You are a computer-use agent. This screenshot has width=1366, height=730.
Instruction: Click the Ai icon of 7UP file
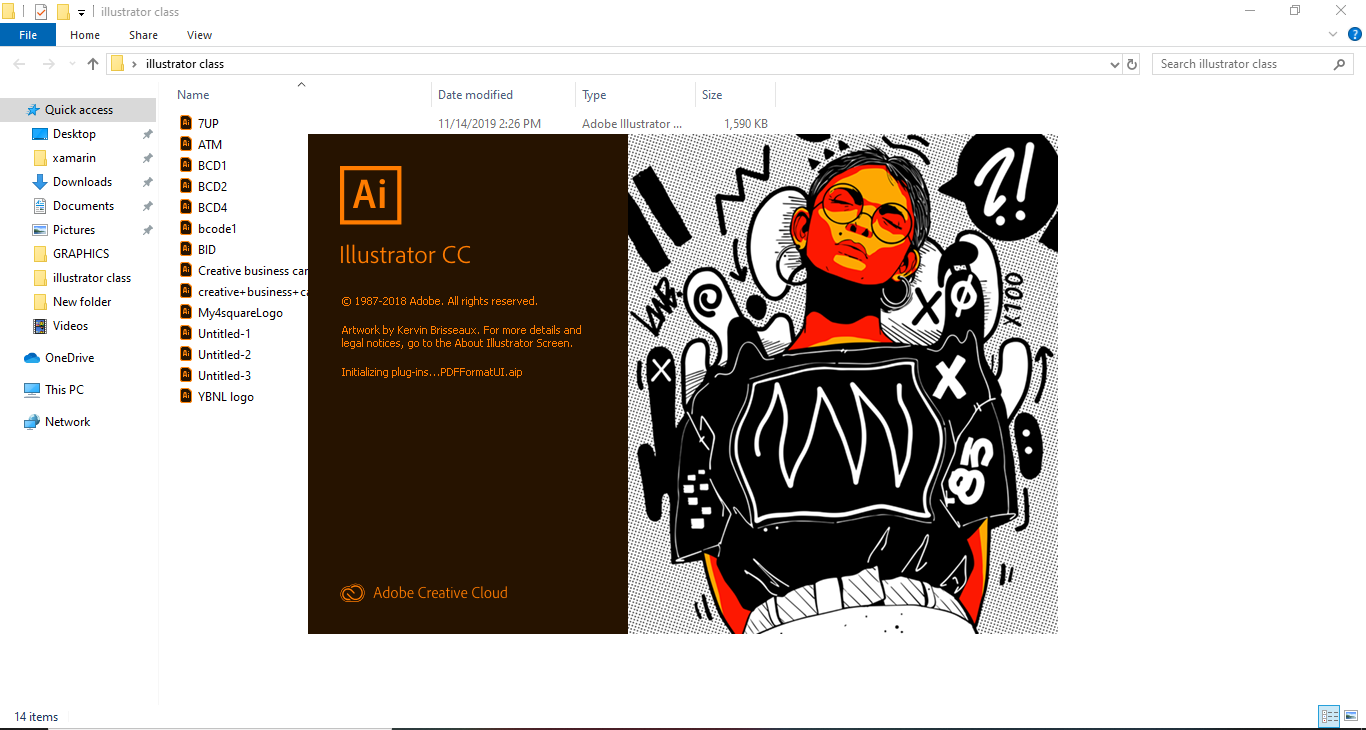pos(186,123)
